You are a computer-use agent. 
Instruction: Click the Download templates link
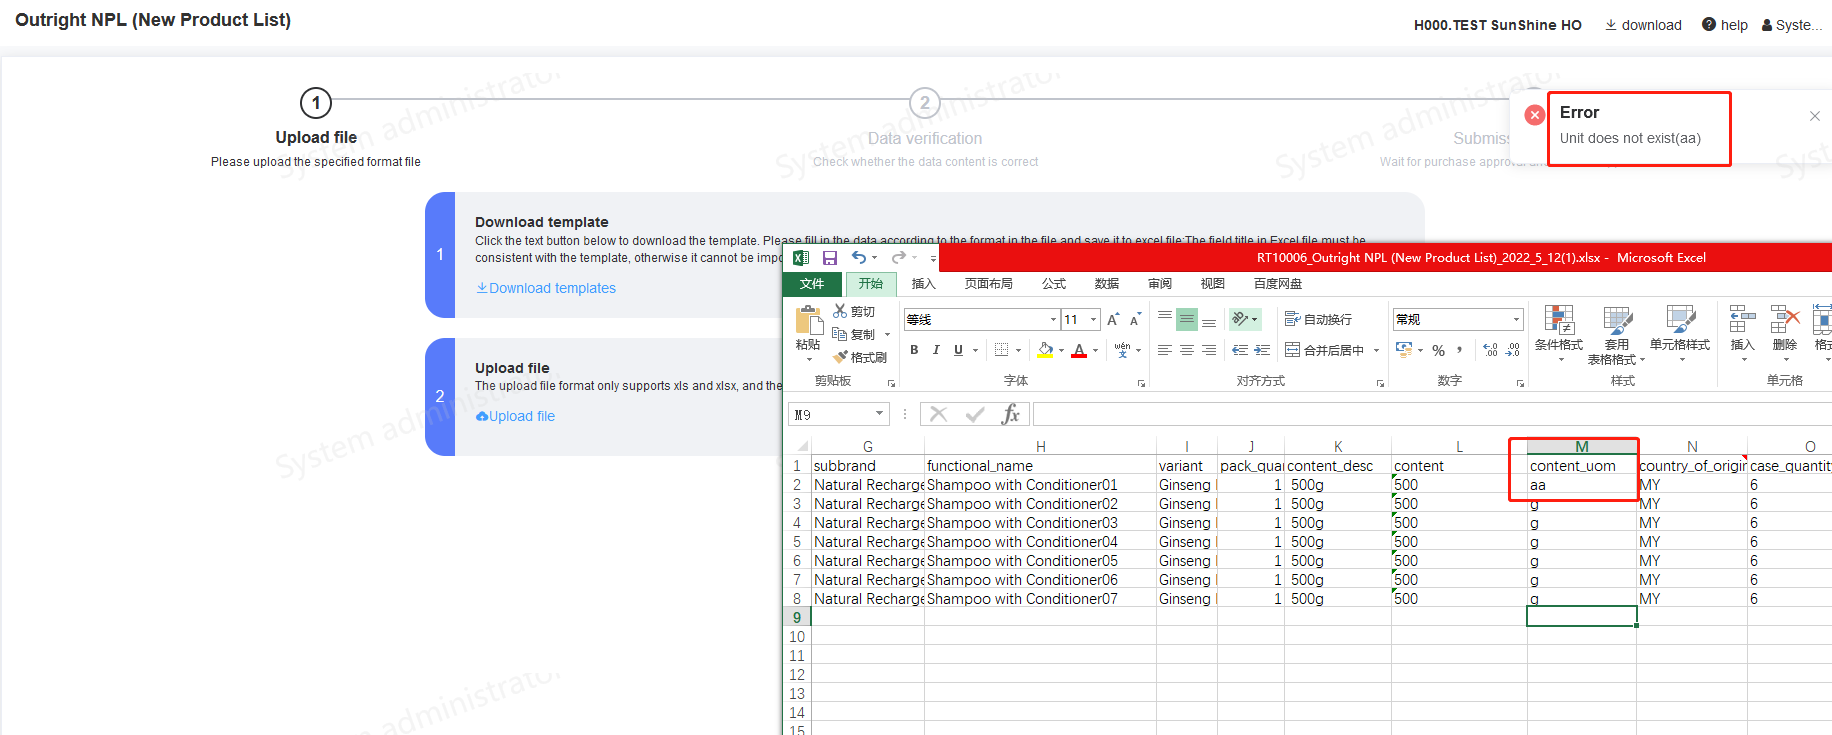(546, 288)
